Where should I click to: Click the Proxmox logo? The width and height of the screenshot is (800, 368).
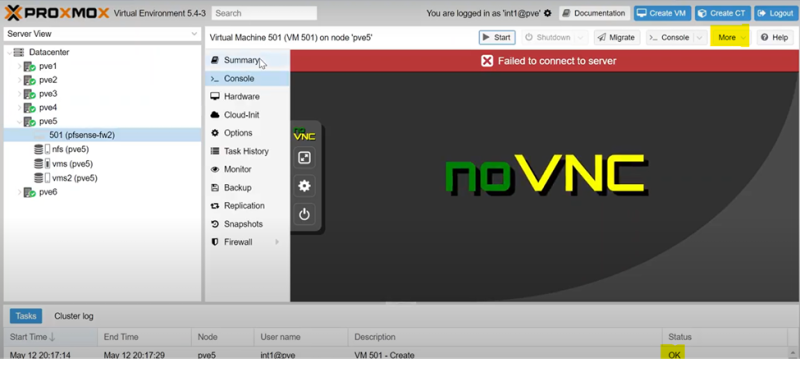57,13
